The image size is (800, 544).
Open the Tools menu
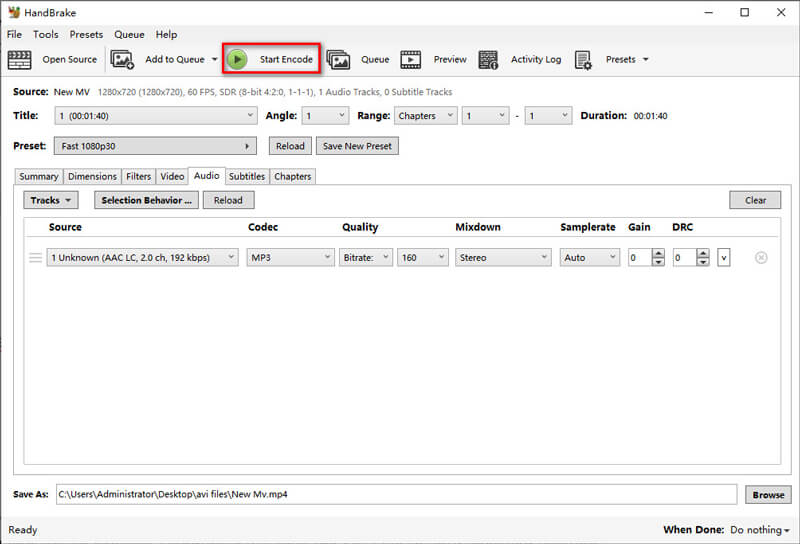pyautogui.click(x=45, y=34)
